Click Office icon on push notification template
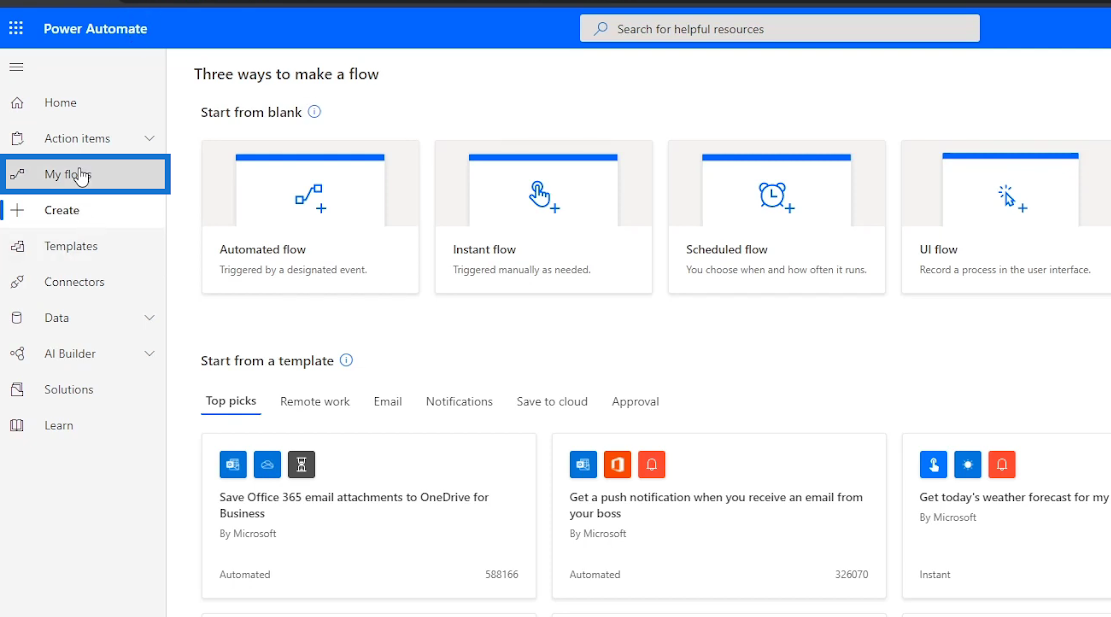Screen dimensions: 1111x617 tap(617, 465)
